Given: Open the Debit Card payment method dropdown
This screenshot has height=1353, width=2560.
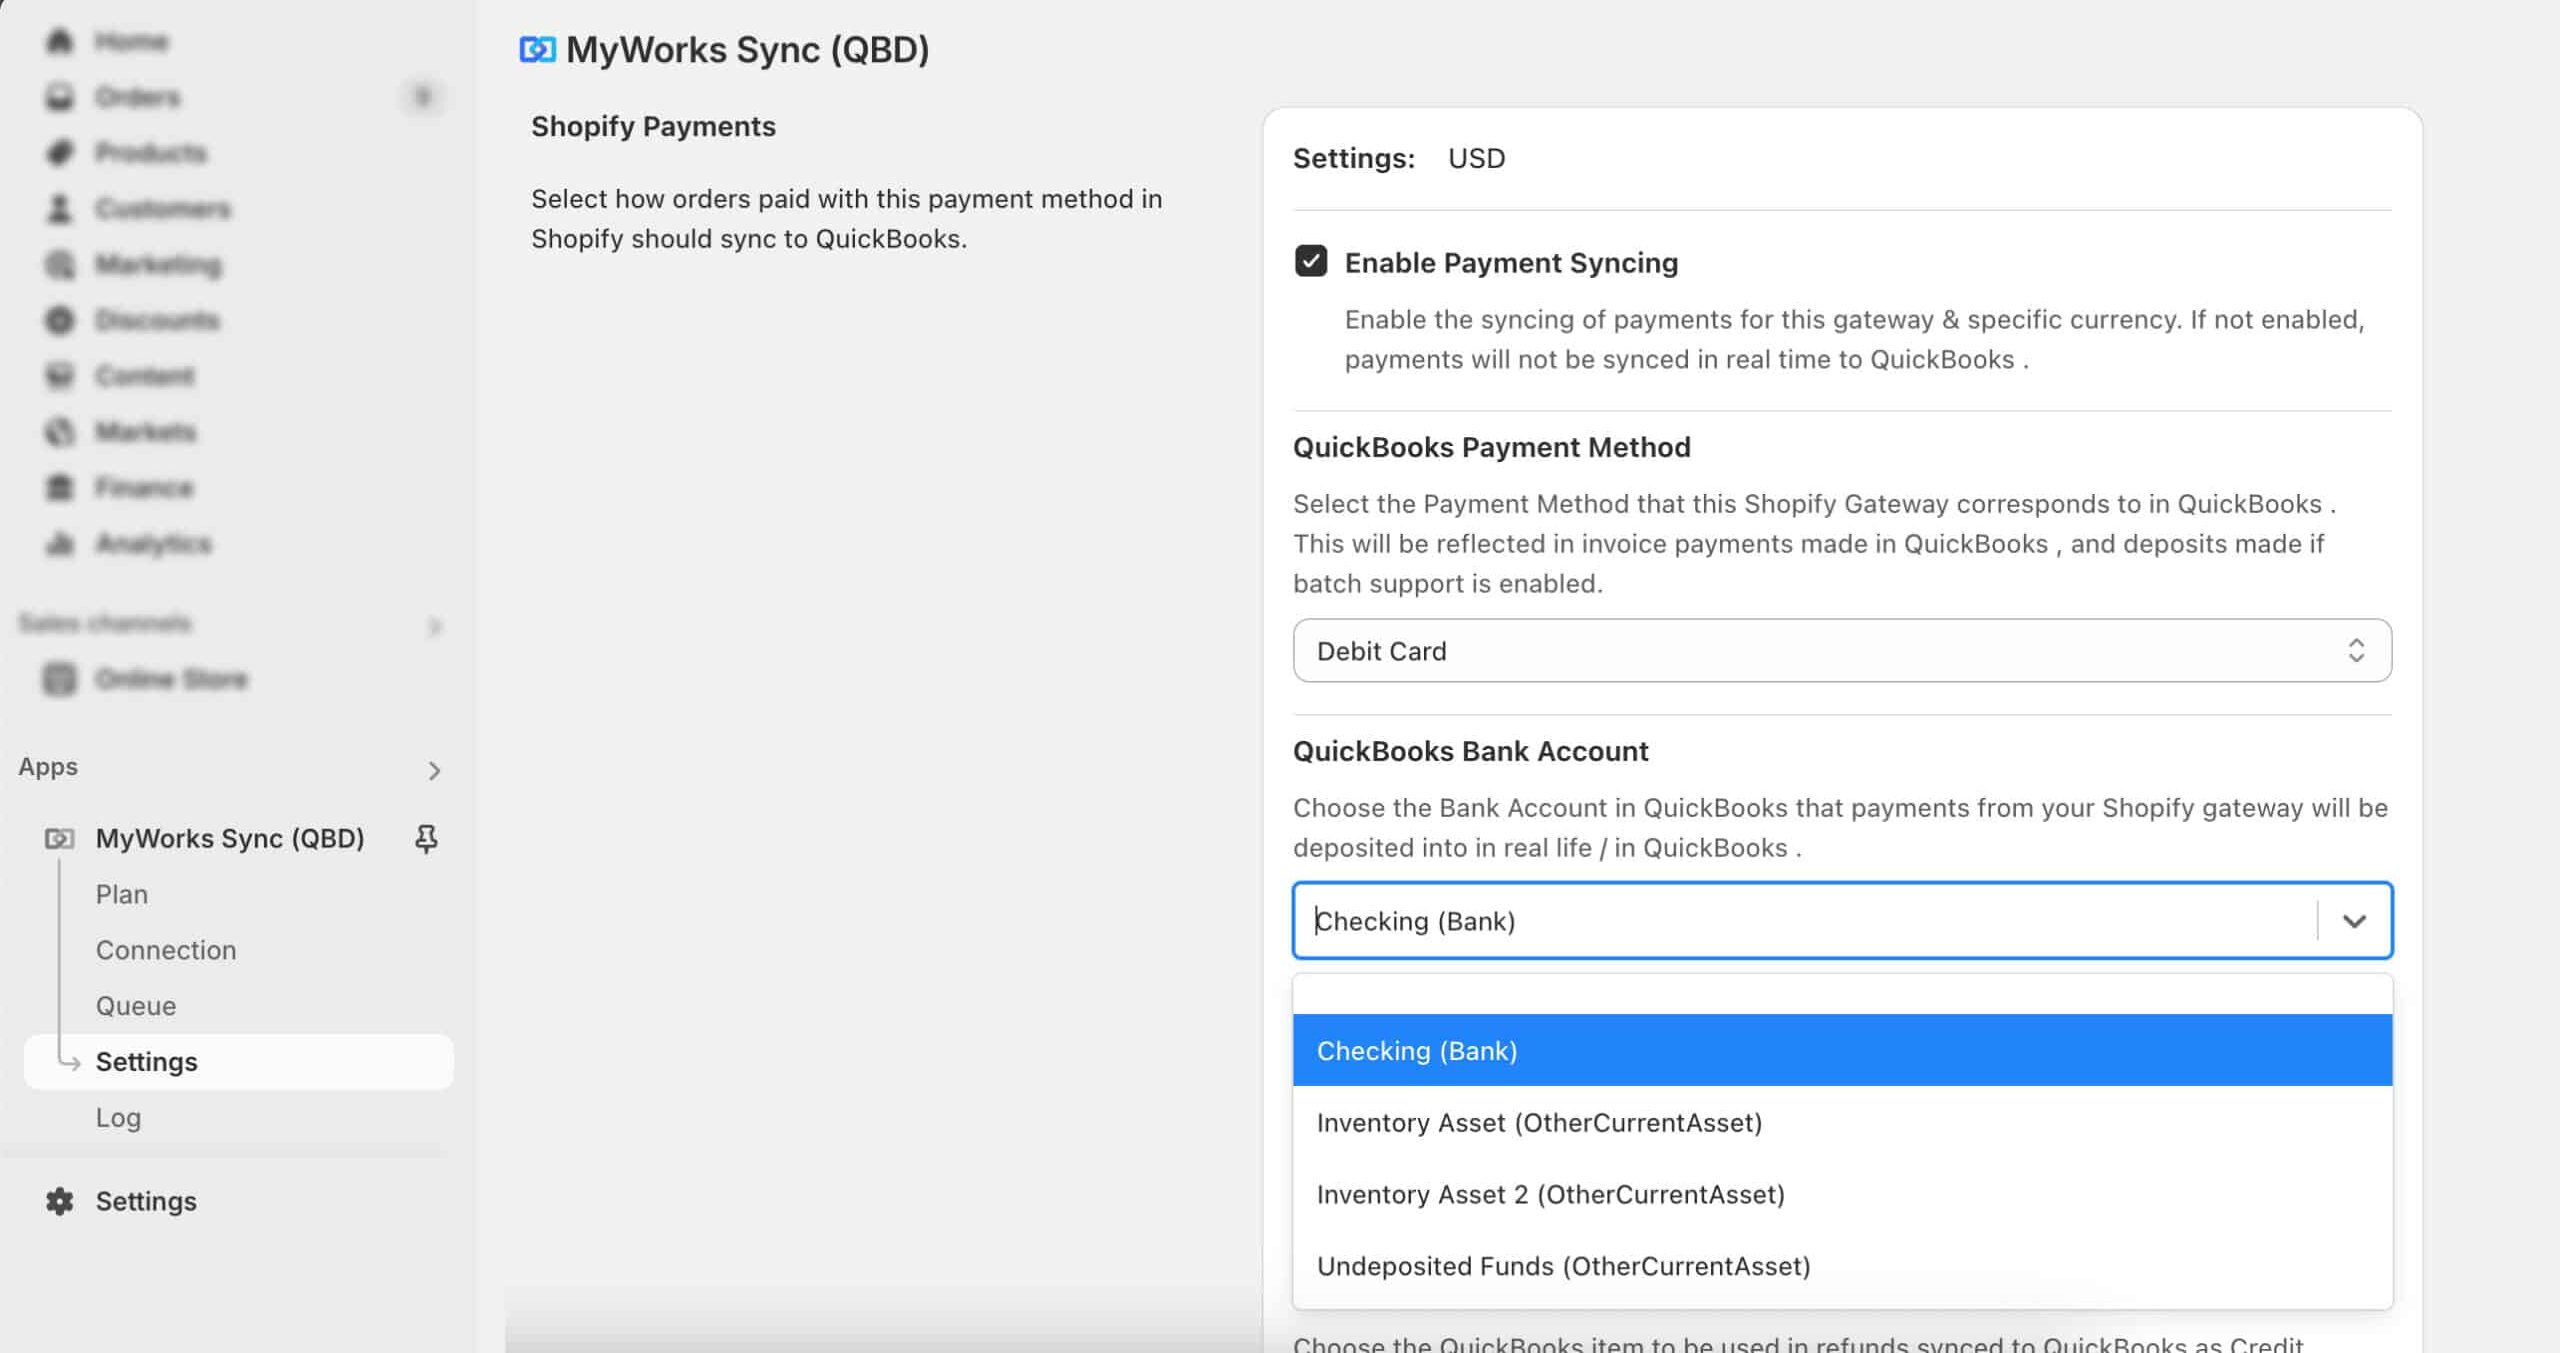Looking at the screenshot, I should point(1842,651).
